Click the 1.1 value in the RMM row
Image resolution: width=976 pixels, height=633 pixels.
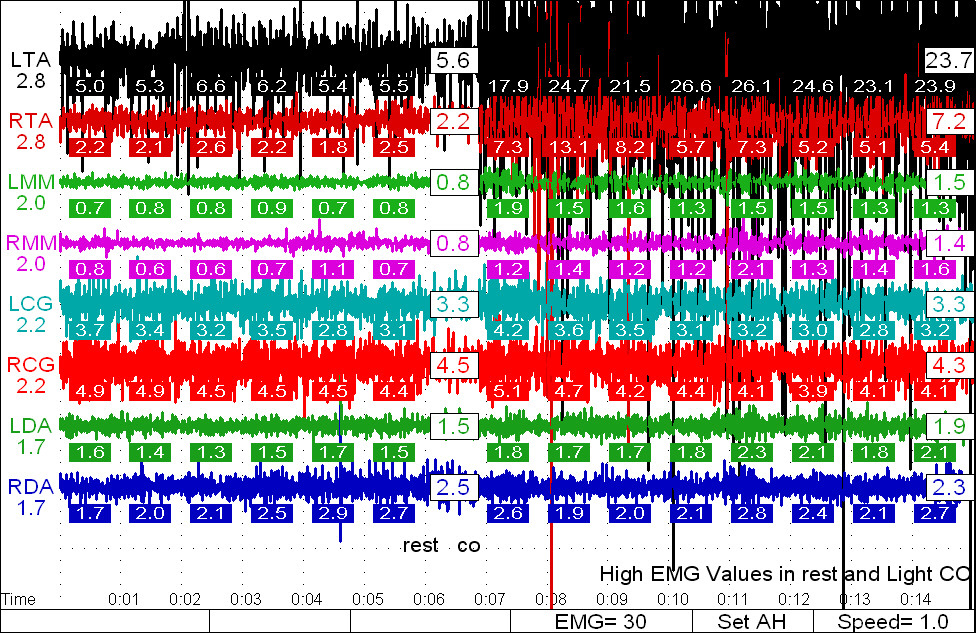[x=333, y=270]
